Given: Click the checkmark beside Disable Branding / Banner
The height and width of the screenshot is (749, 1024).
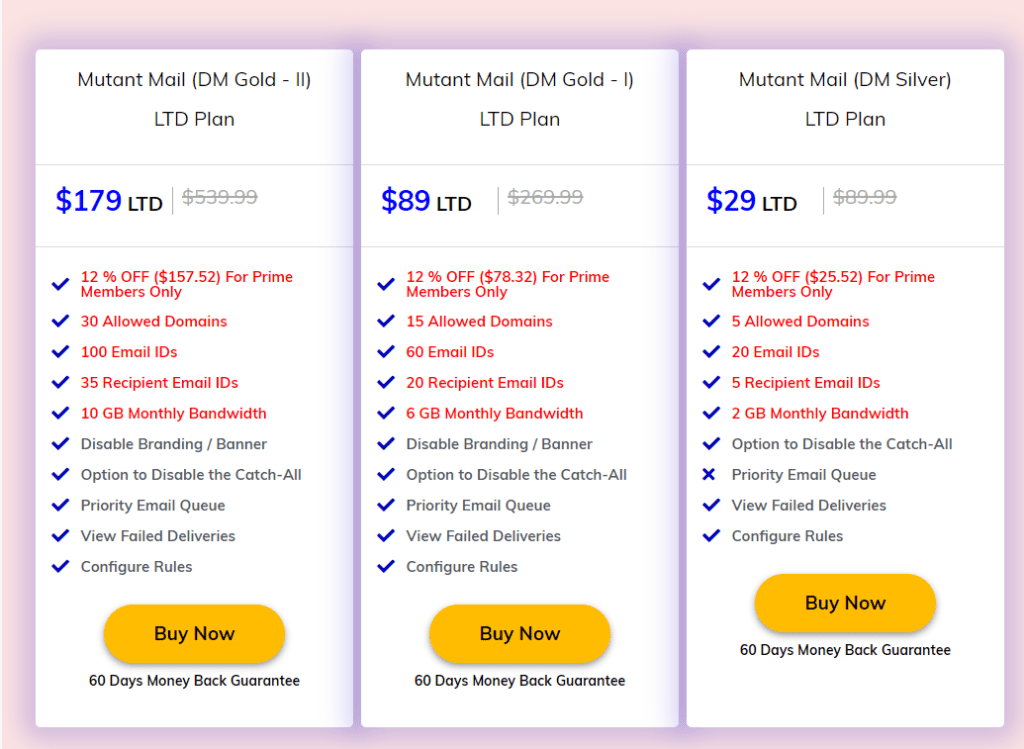Looking at the screenshot, I should click(60, 444).
